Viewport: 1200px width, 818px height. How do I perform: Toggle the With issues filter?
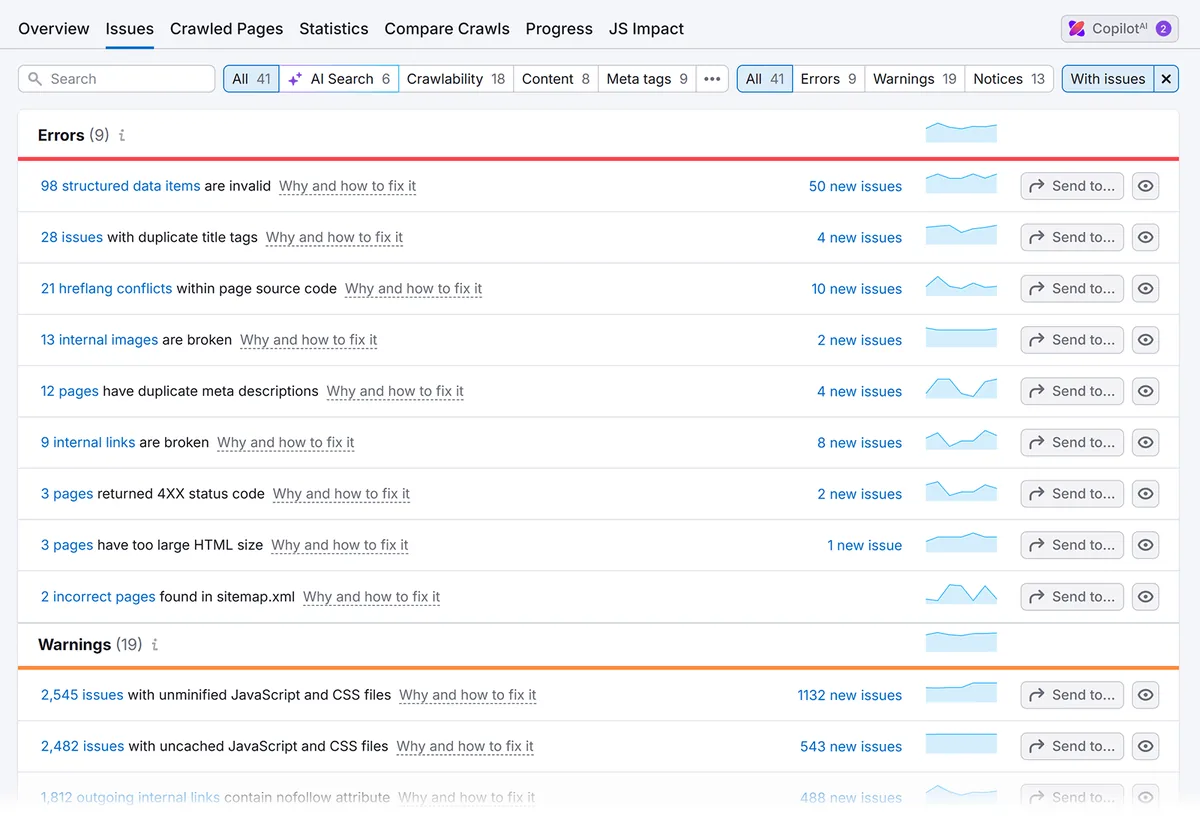[x=1108, y=79]
